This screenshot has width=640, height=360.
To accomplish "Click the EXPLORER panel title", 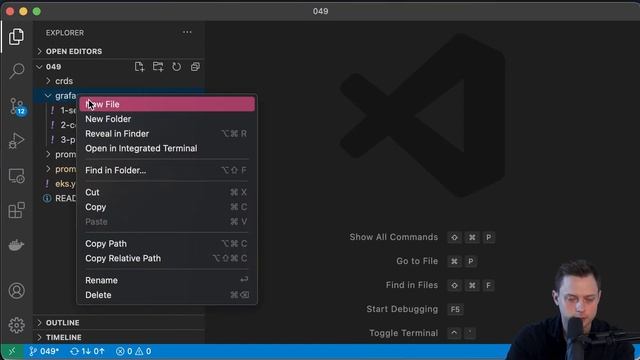I will (x=65, y=33).
